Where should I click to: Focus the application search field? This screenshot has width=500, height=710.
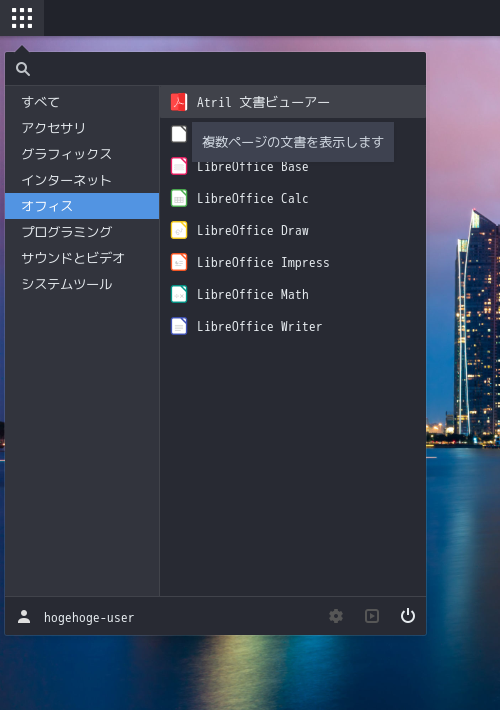(x=216, y=69)
